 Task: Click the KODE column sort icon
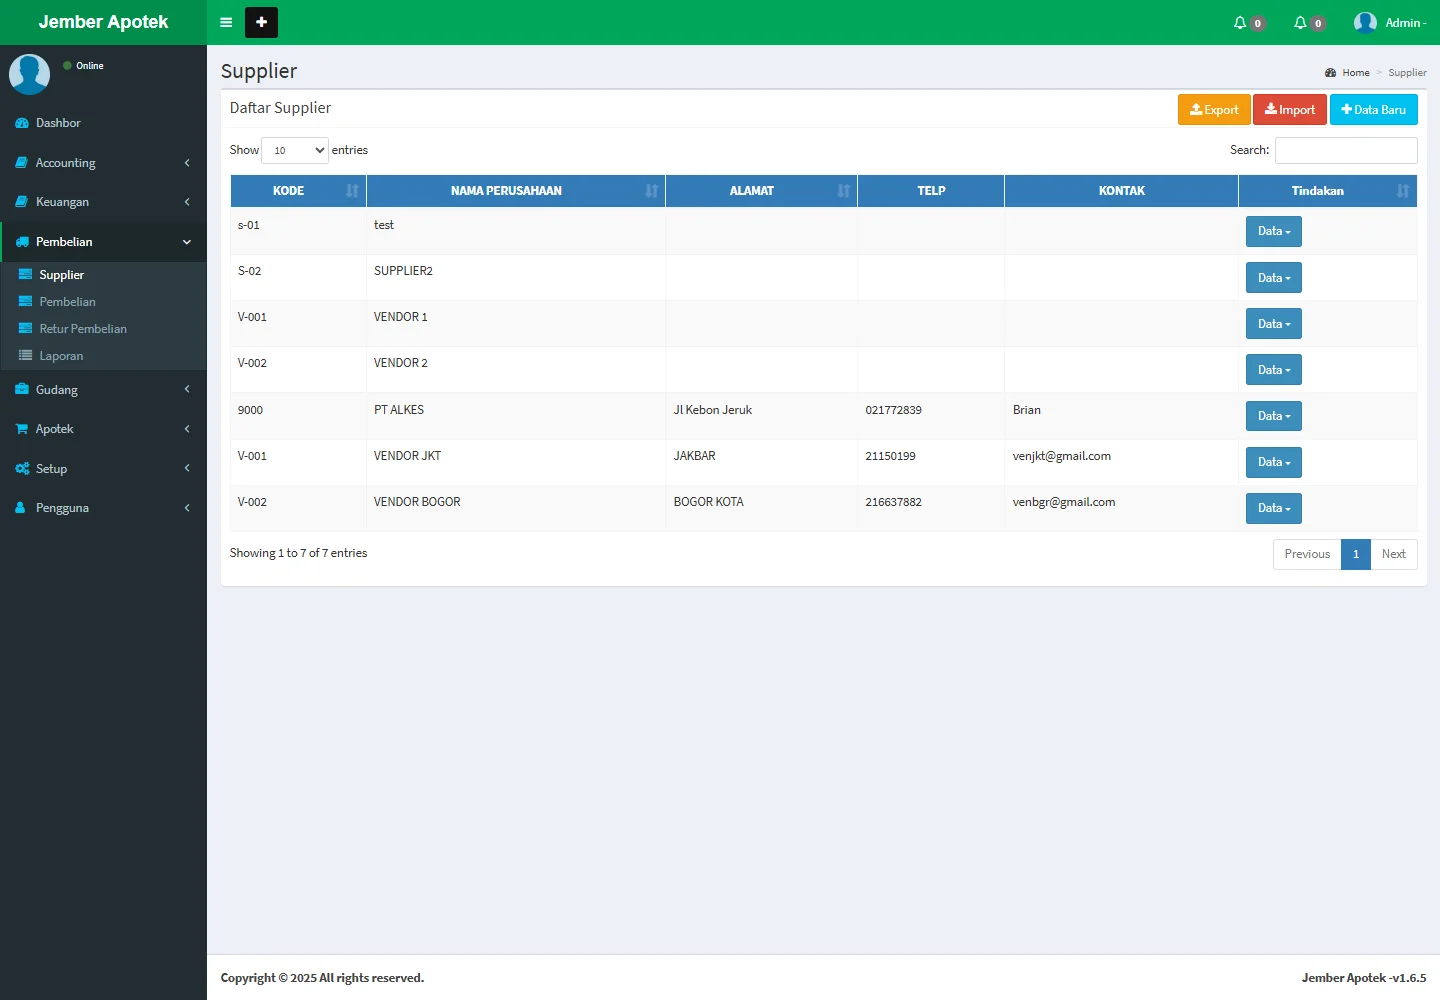click(352, 191)
